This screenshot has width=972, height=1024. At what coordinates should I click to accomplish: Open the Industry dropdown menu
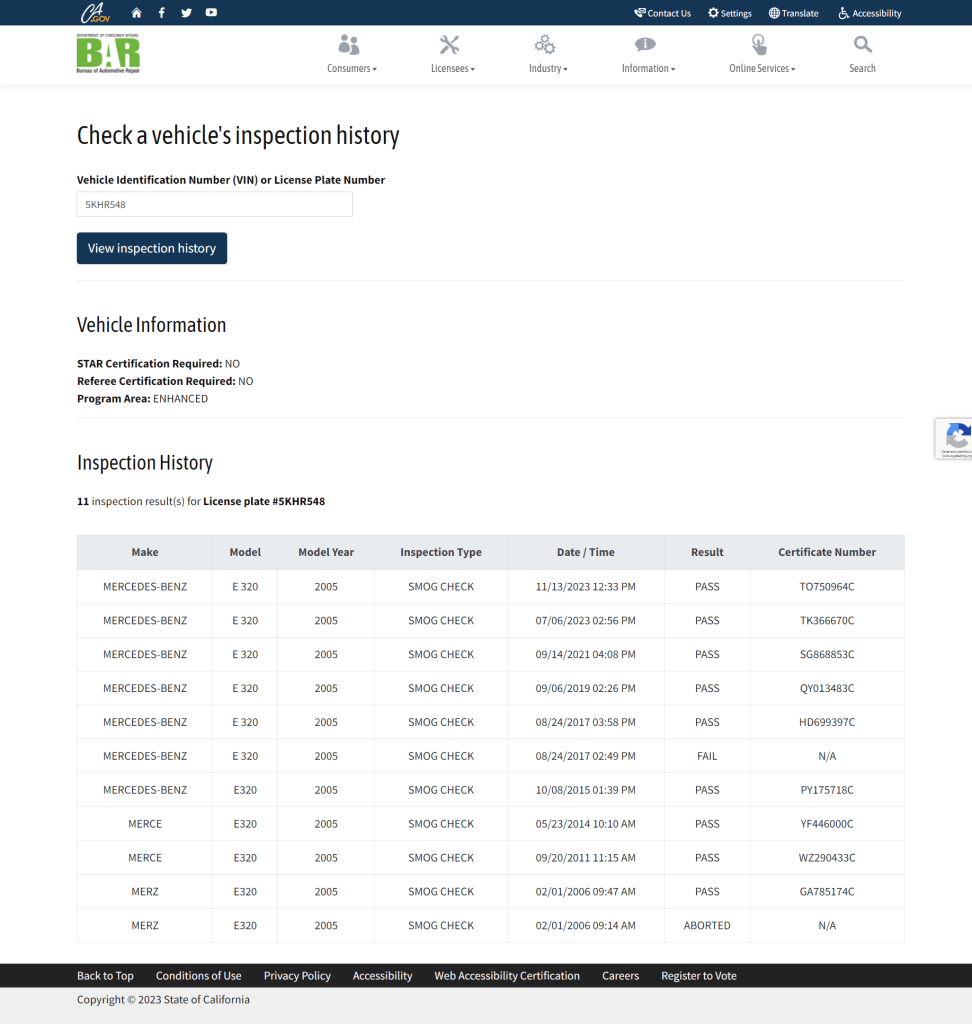pos(547,55)
